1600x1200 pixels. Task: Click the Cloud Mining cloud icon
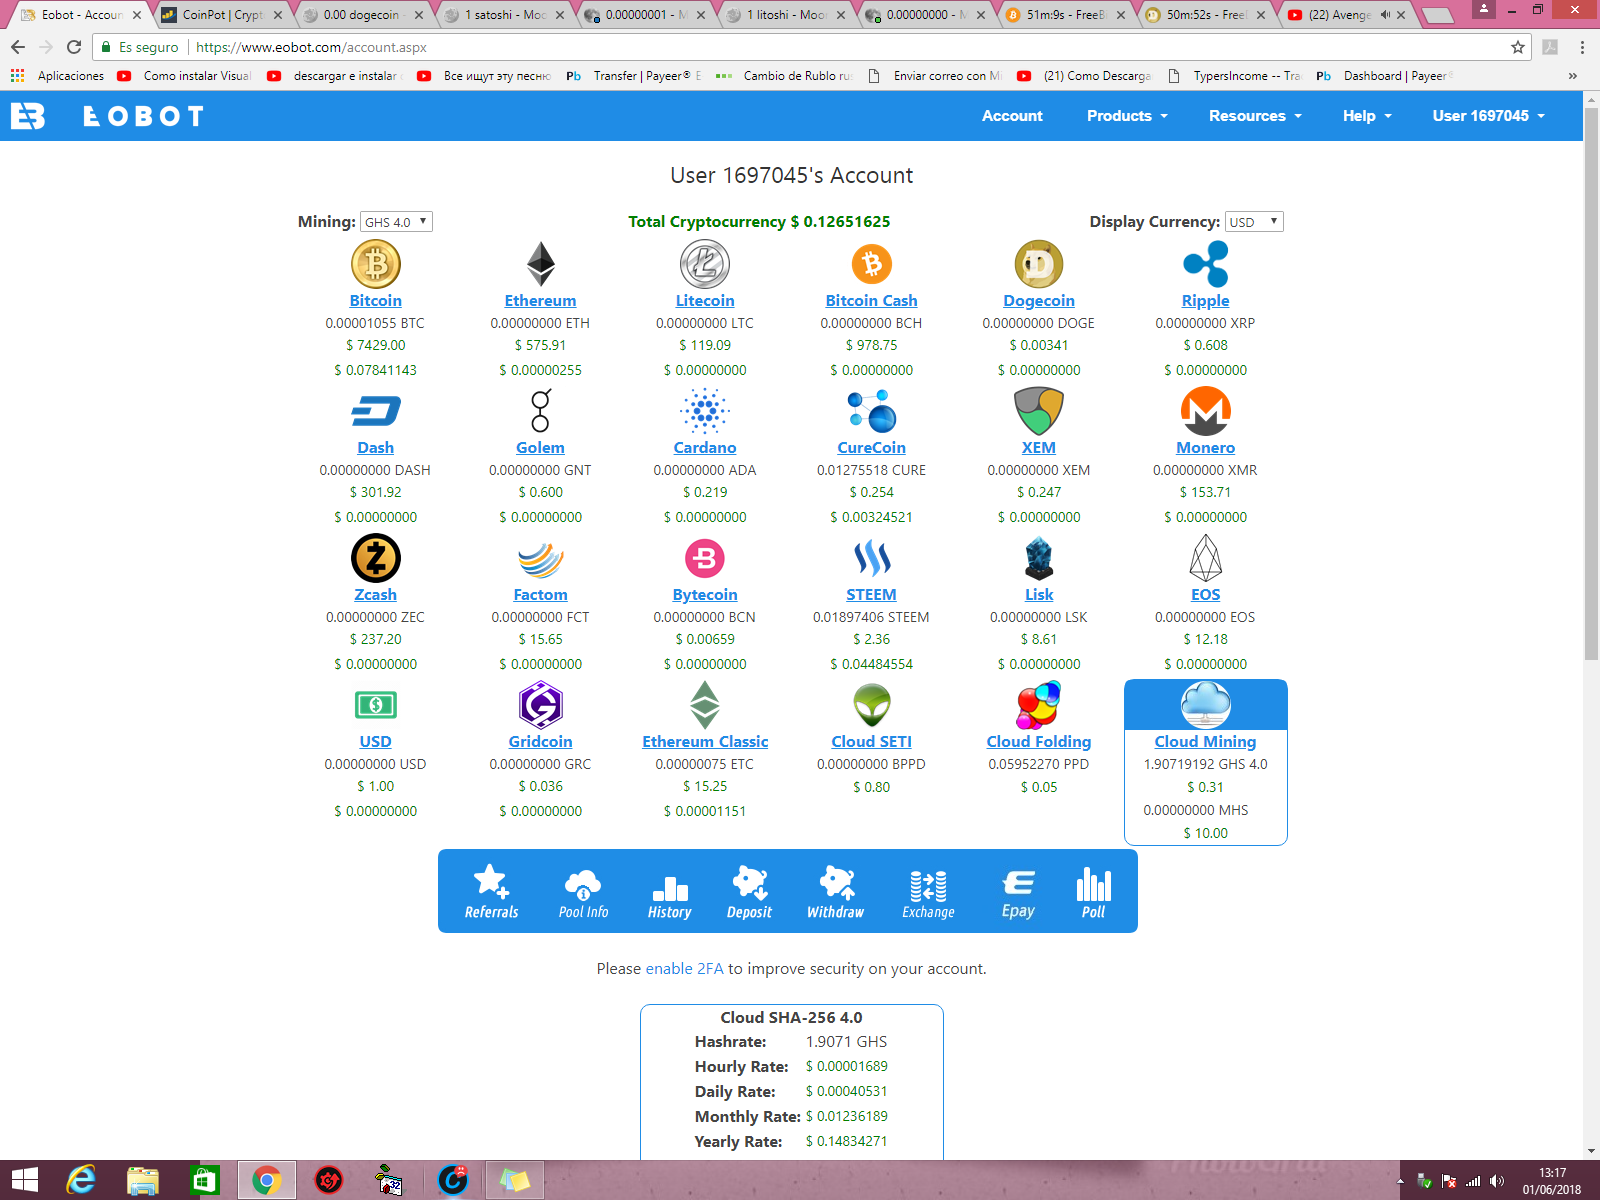tap(1205, 705)
